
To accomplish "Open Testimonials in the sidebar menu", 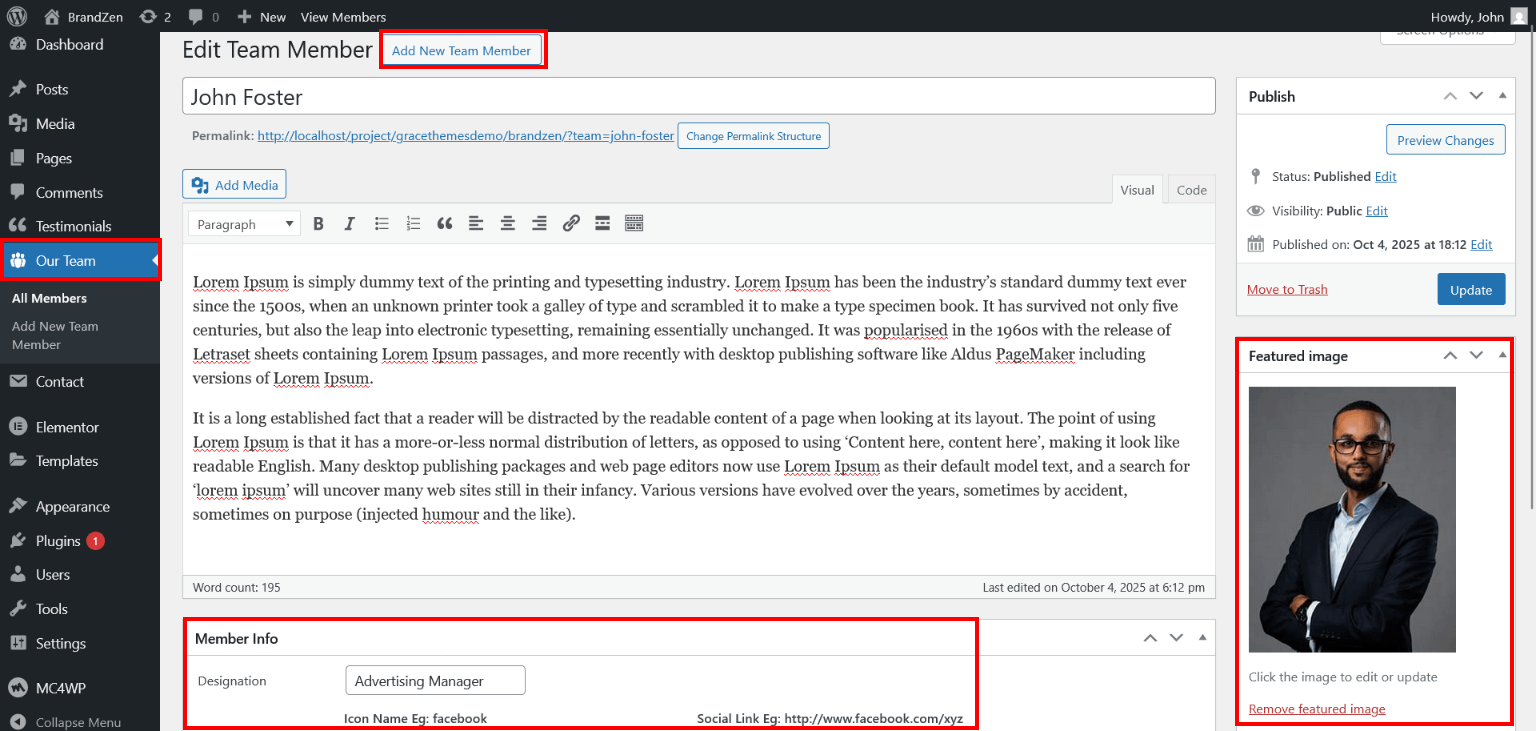I will 73,226.
